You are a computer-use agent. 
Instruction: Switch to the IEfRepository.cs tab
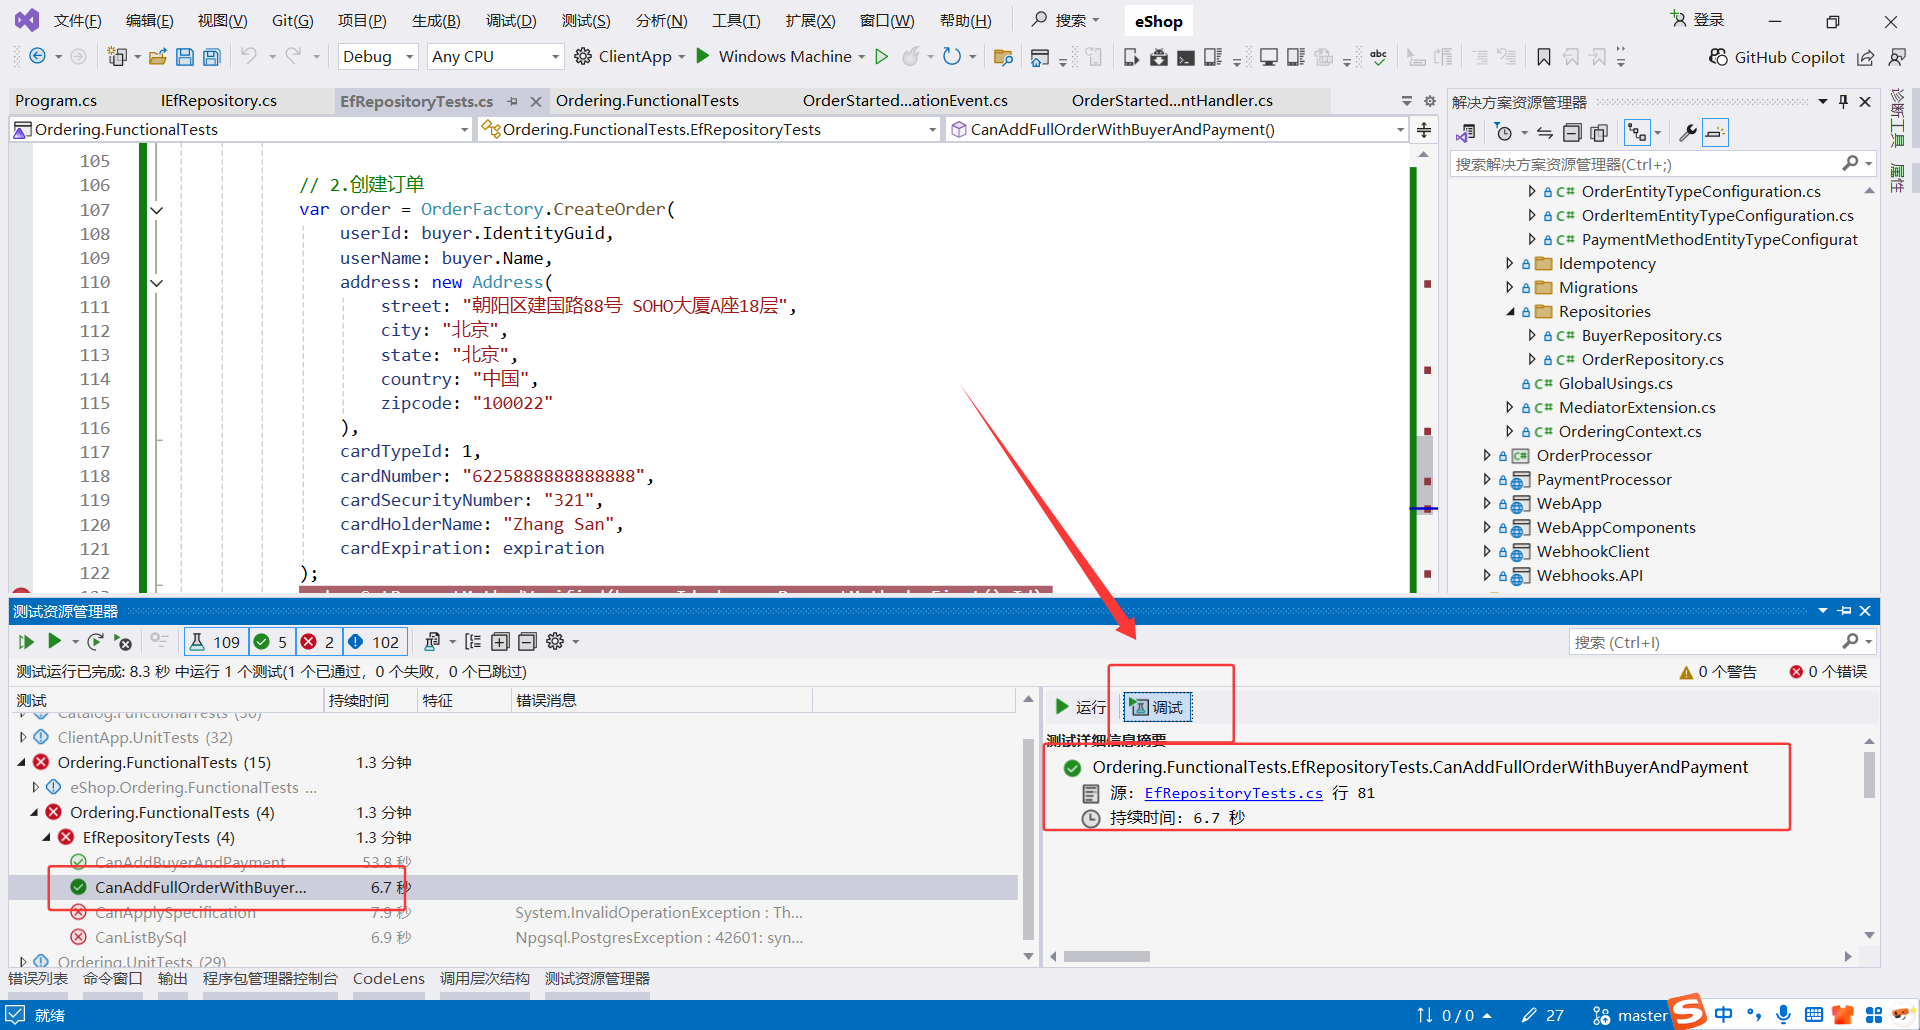219,101
